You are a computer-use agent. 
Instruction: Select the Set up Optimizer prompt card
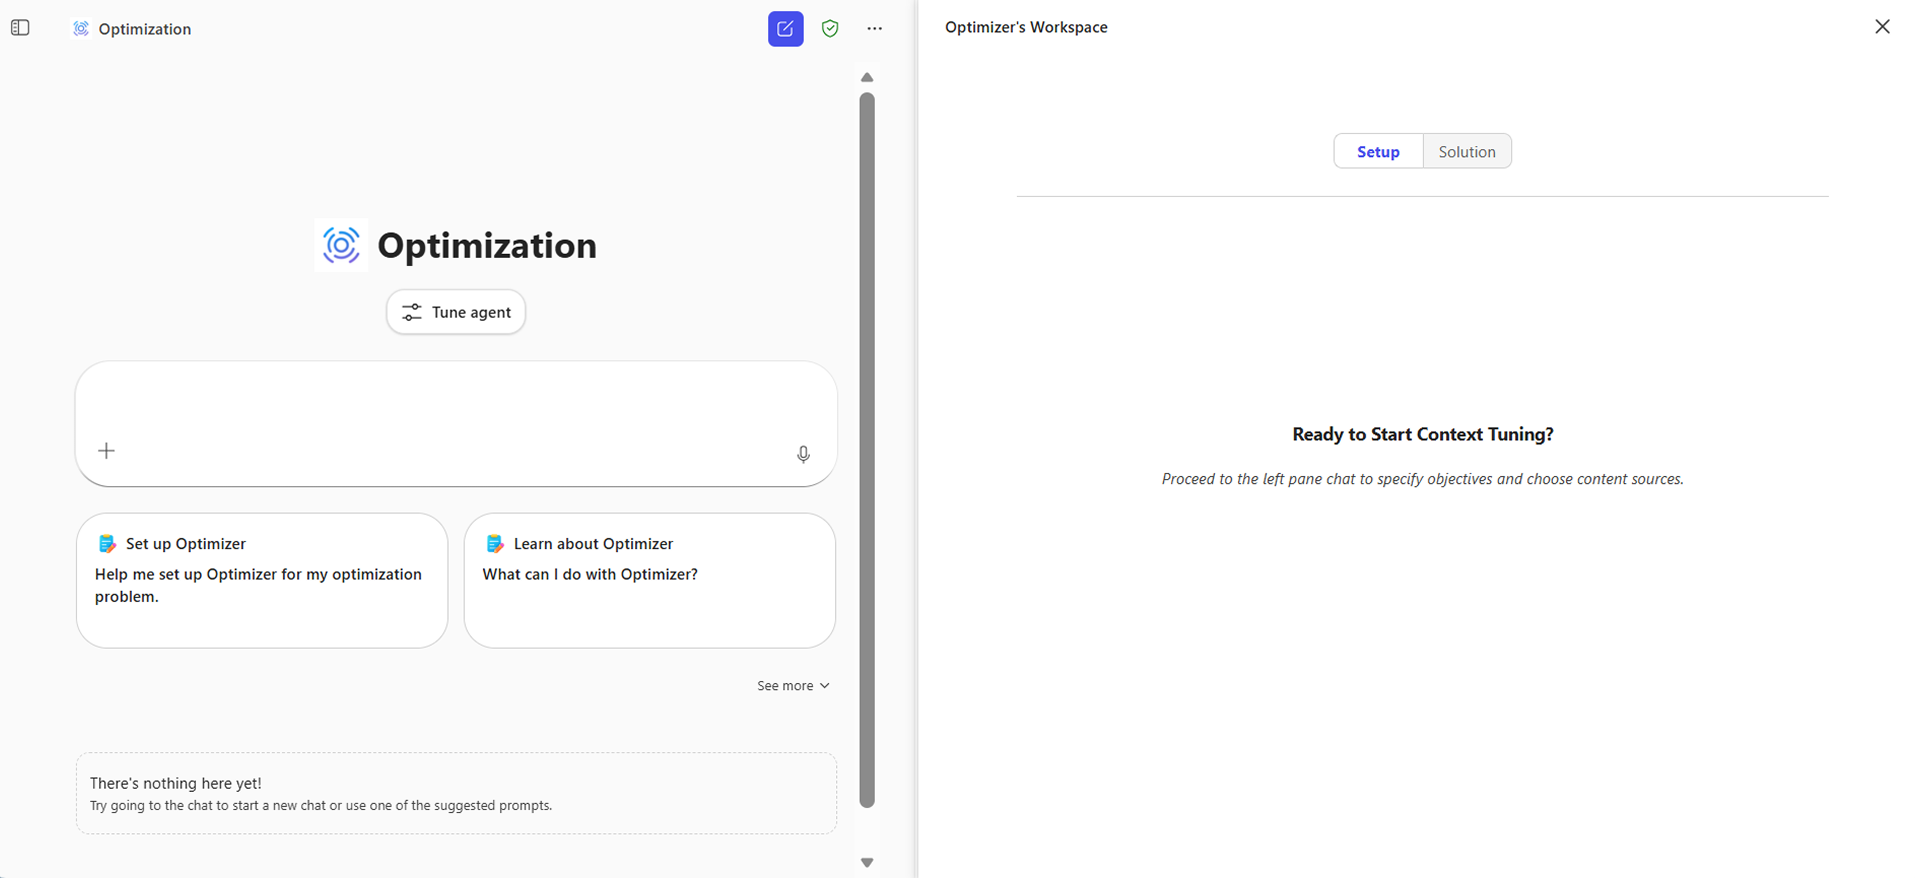pos(262,581)
